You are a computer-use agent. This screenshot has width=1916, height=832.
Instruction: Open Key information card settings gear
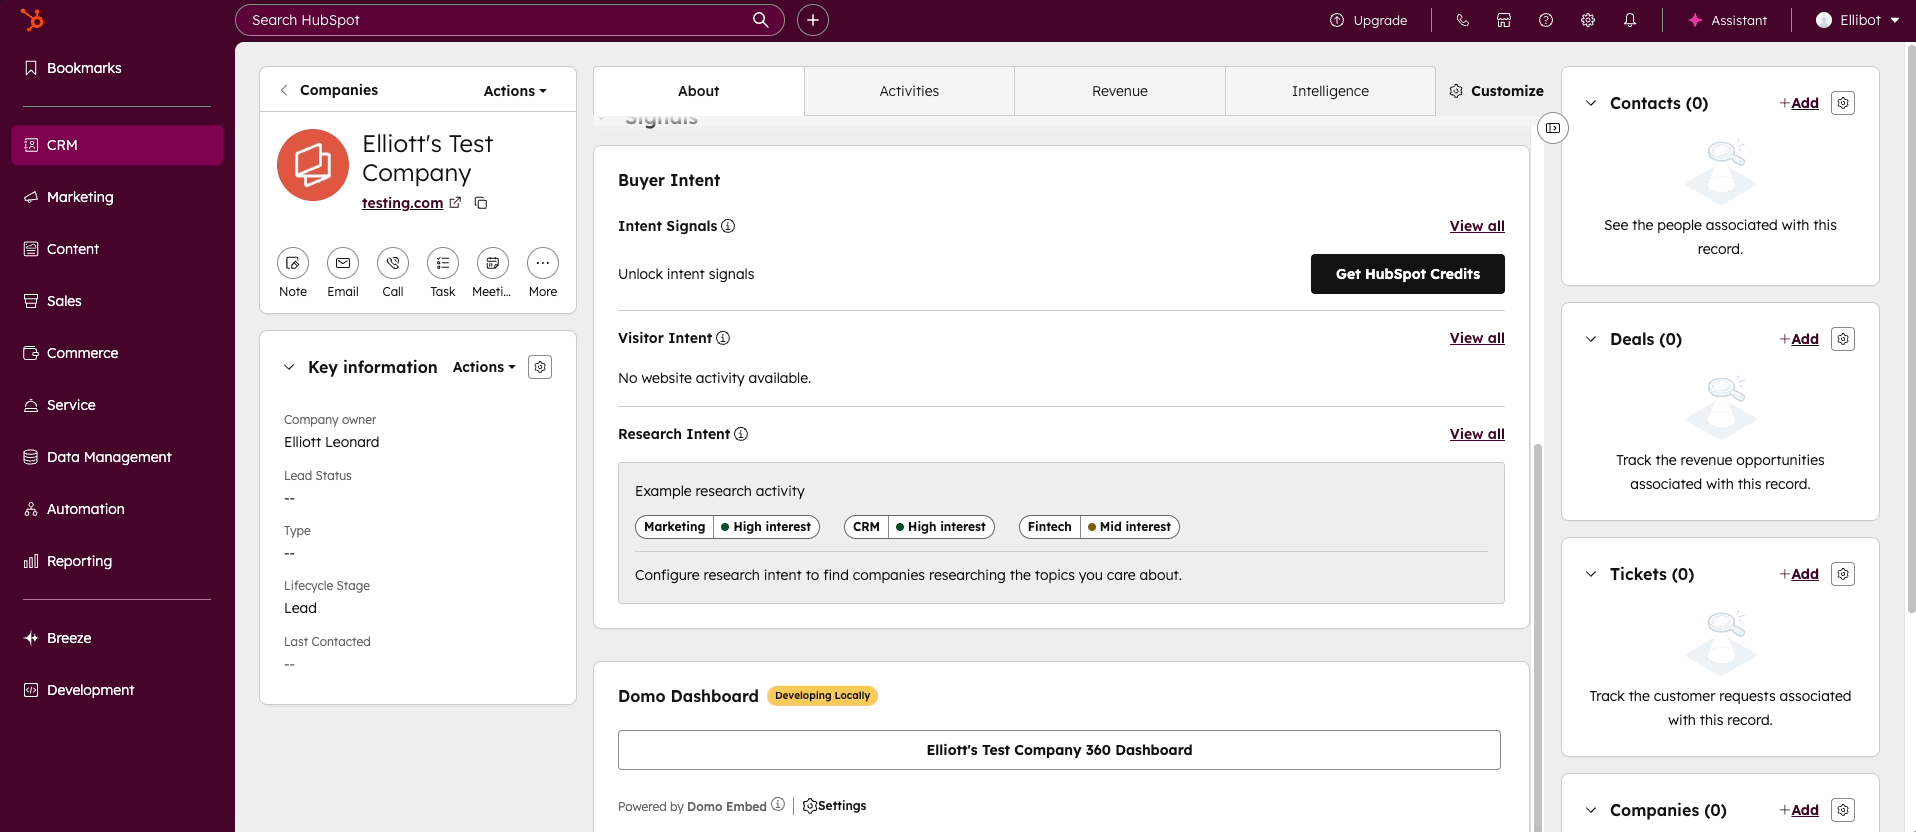pyautogui.click(x=540, y=367)
